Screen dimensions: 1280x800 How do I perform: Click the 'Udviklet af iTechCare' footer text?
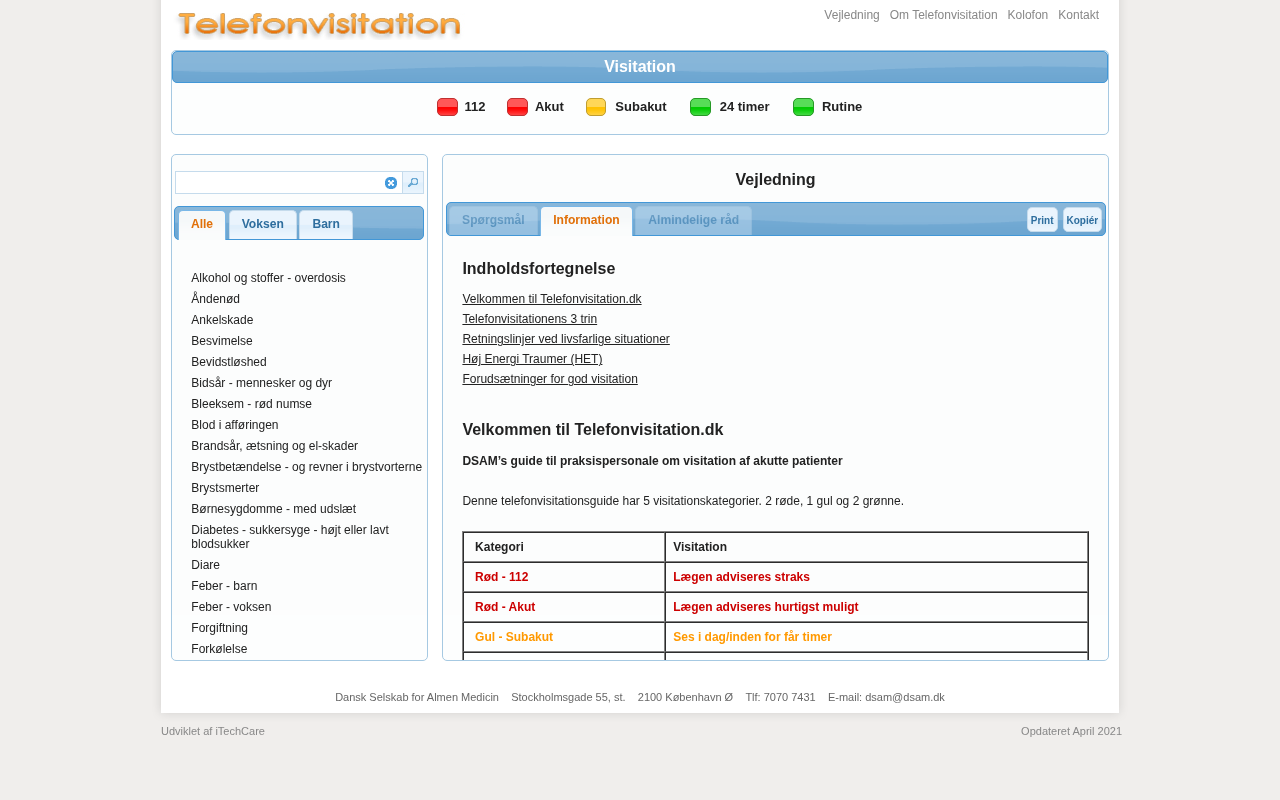[x=213, y=731]
